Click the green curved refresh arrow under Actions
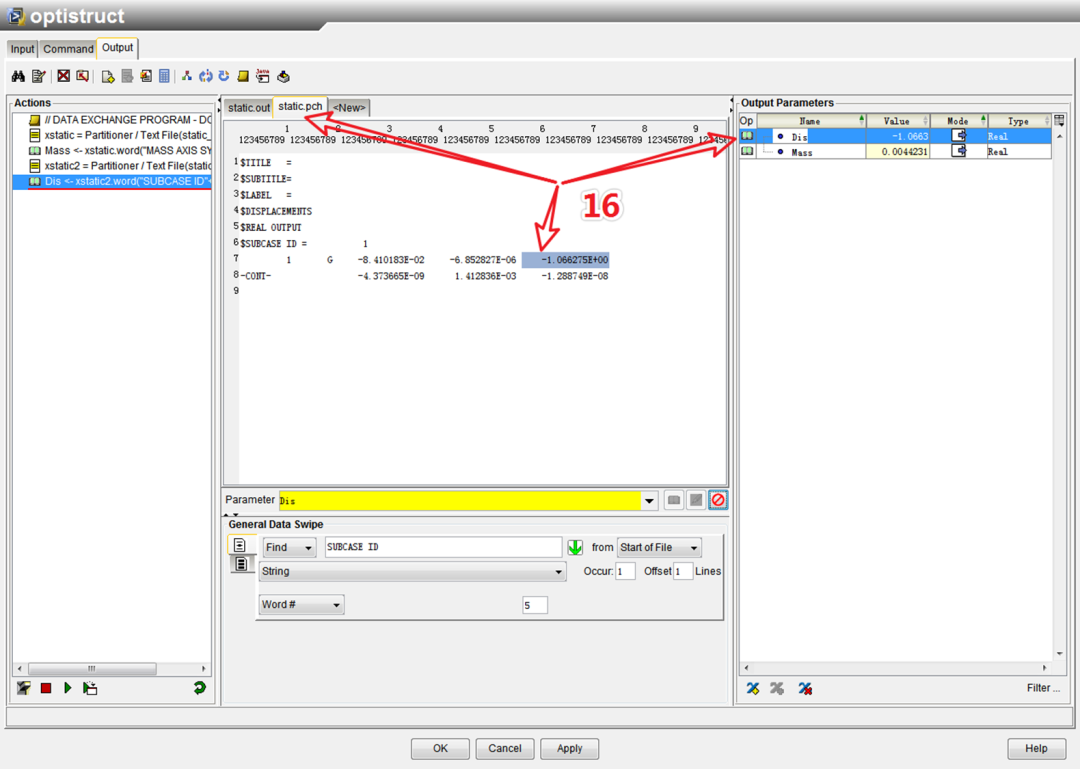 (x=200, y=687)
